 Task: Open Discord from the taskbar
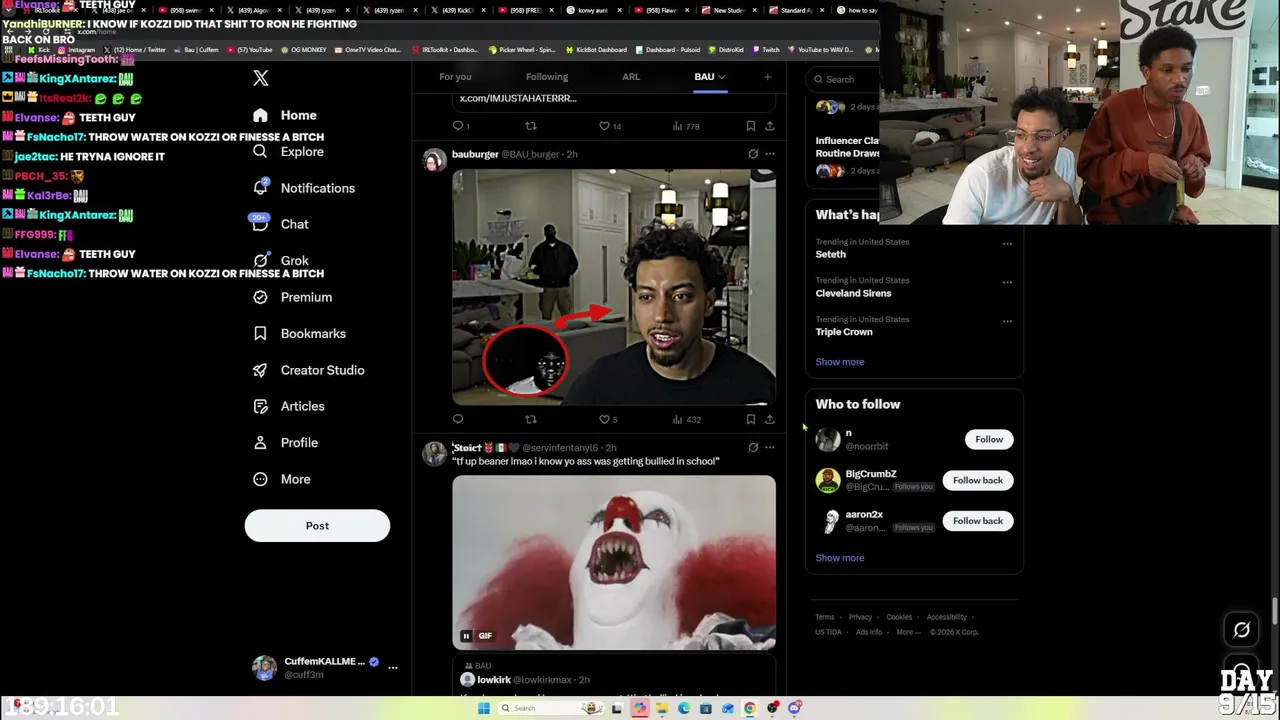click(x=794, y=708)
